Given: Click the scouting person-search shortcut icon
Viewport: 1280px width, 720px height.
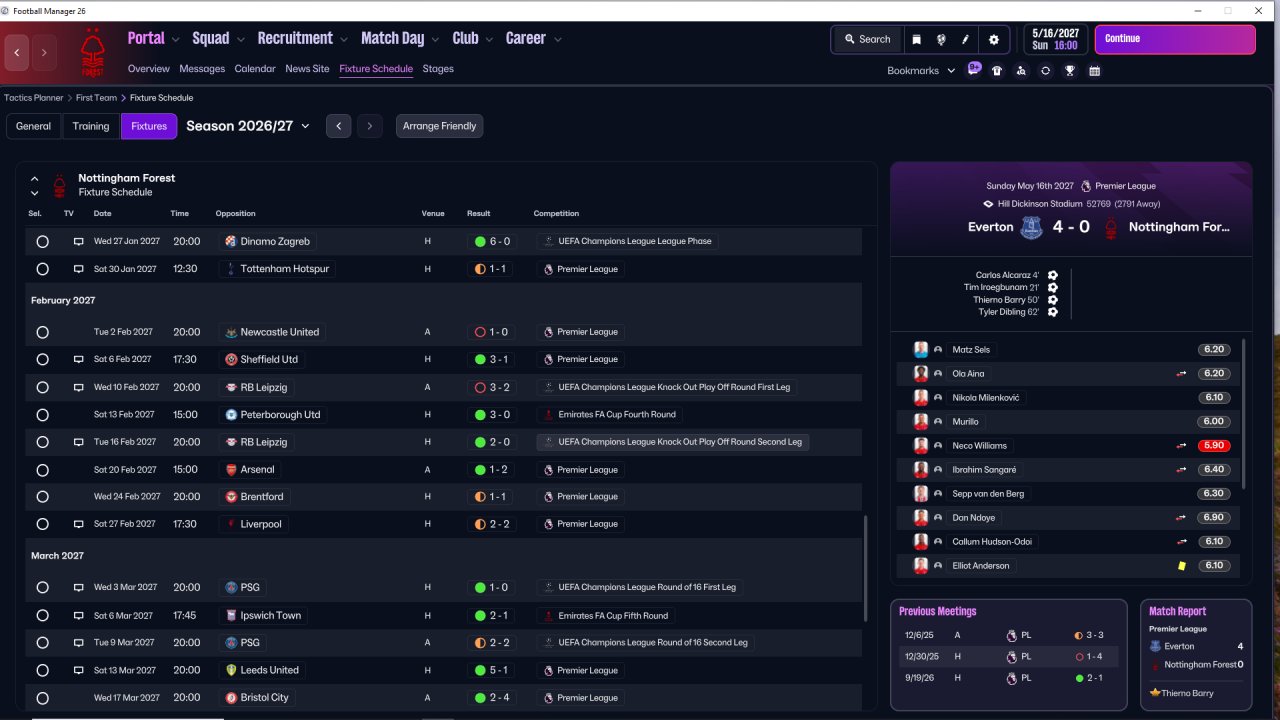Looking at the screenshot, I should [1021, 71].
